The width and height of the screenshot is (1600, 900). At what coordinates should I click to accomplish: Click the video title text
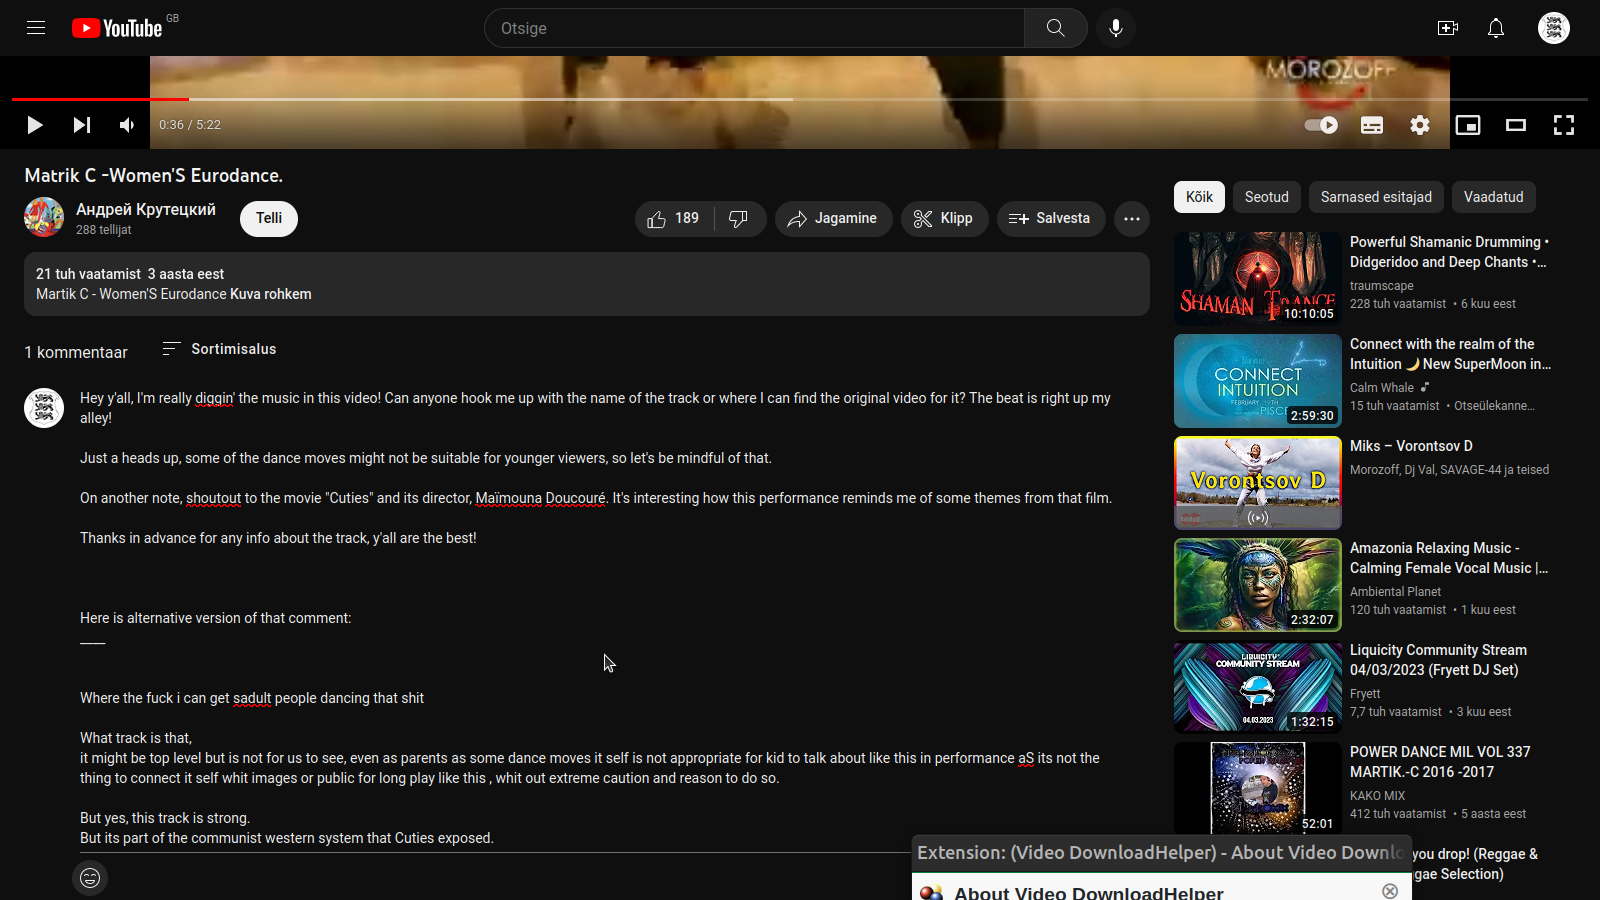(154, 176)
